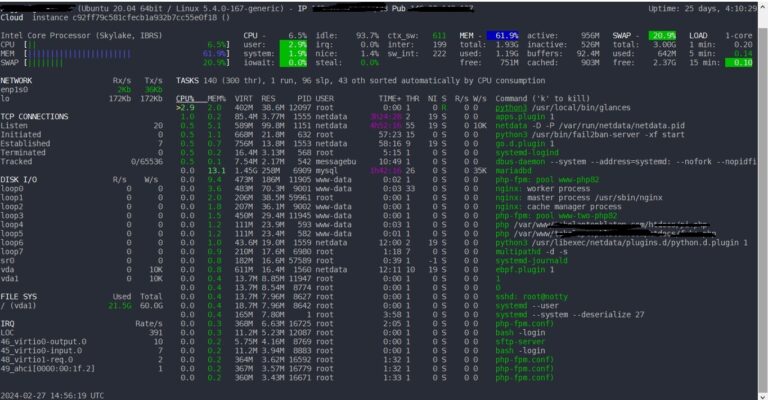The height and width of the screenshot is (400, 768).
Task: Click the Intel Core Processor (Skylake, IBRS) label
Action: click(81, 36)
